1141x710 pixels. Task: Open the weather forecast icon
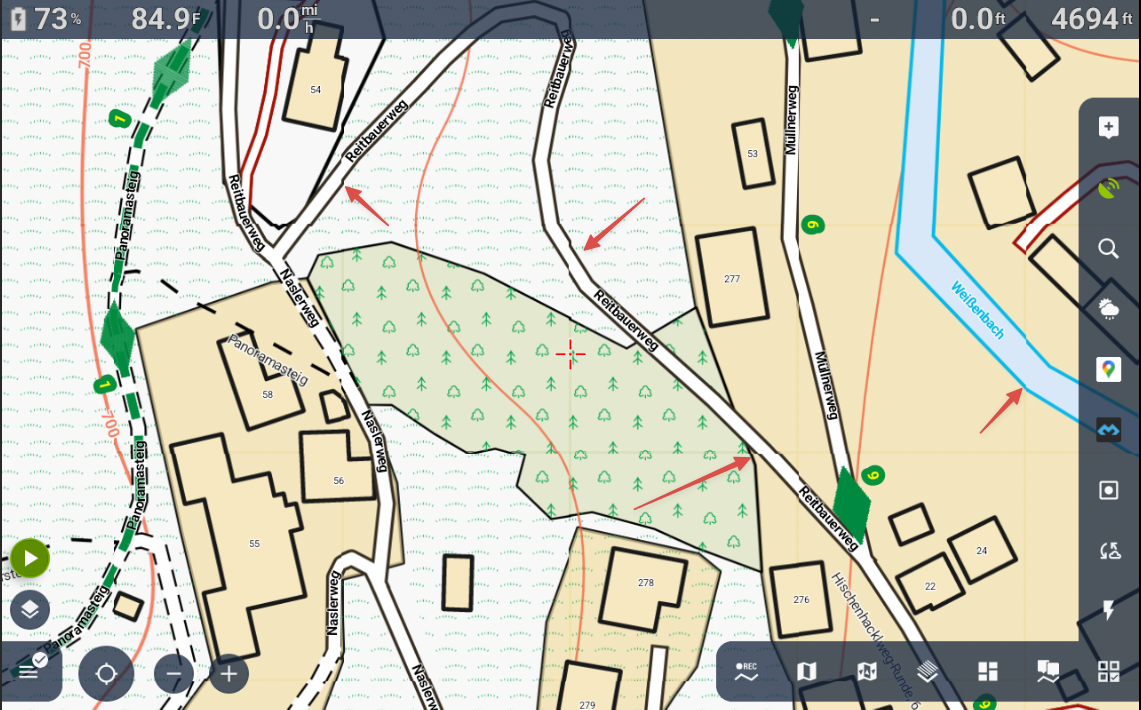1108,309
